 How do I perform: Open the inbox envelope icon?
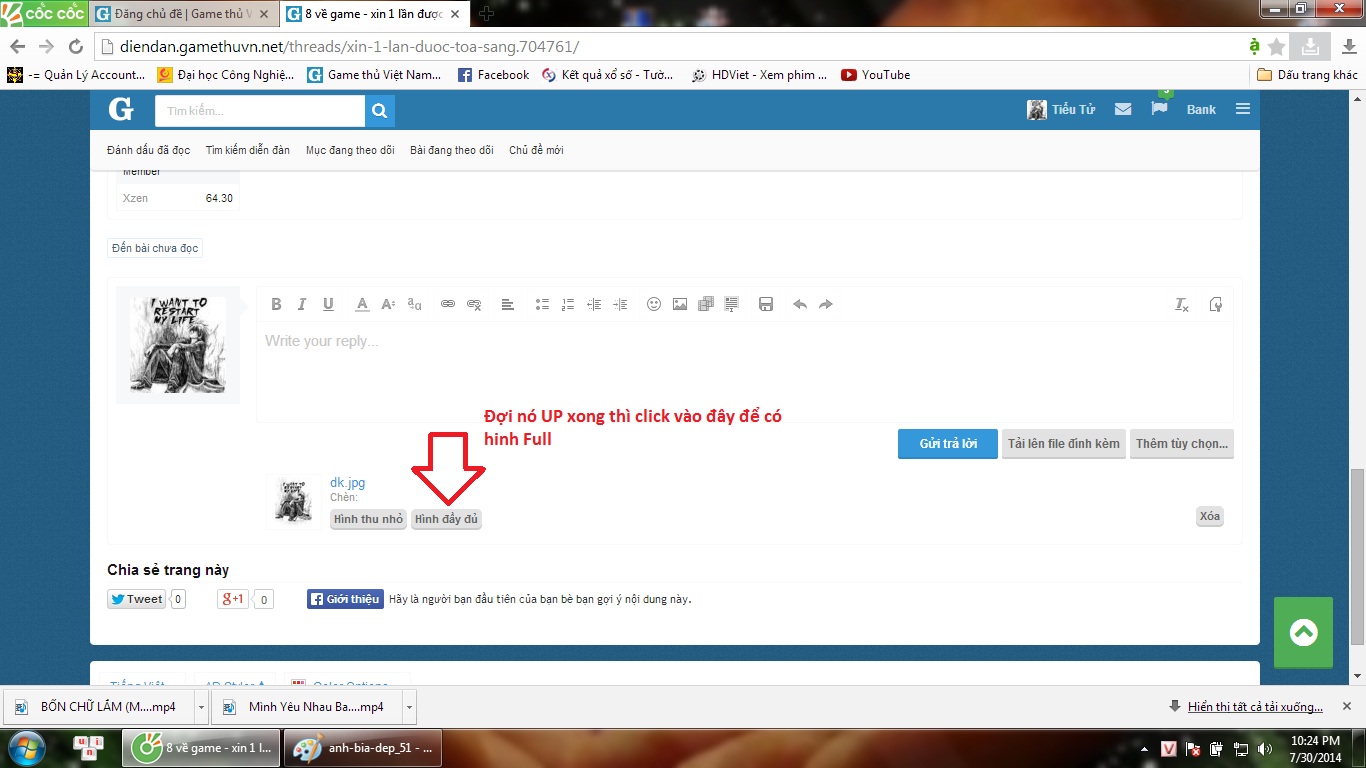[1123, 109]
